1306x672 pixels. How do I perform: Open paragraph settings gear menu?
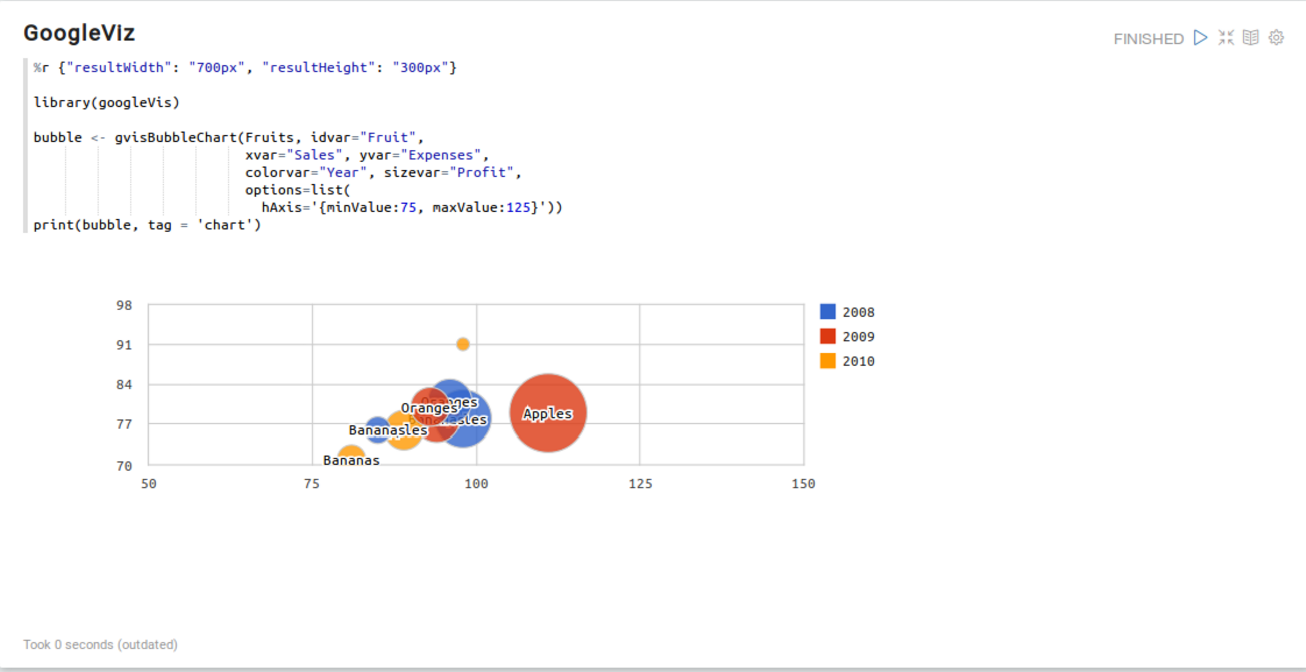tap(1276, 38)
